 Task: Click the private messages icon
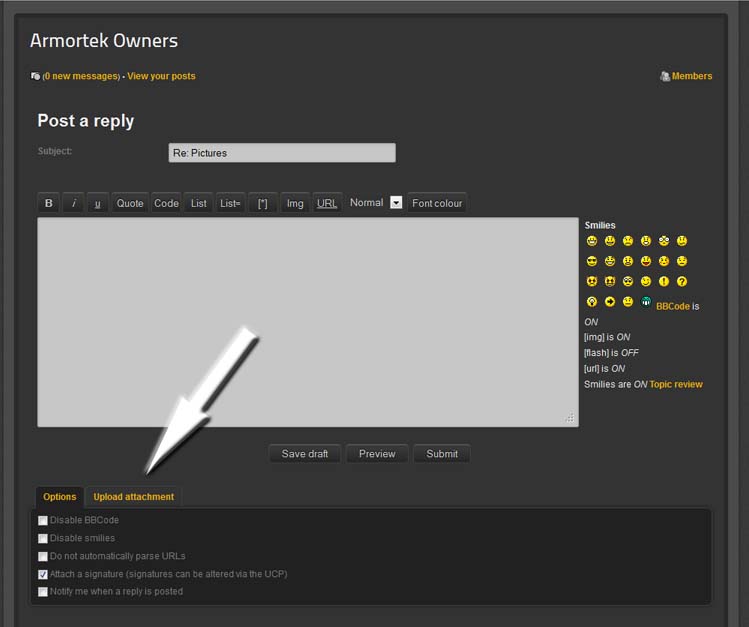(x=35, y=76)
